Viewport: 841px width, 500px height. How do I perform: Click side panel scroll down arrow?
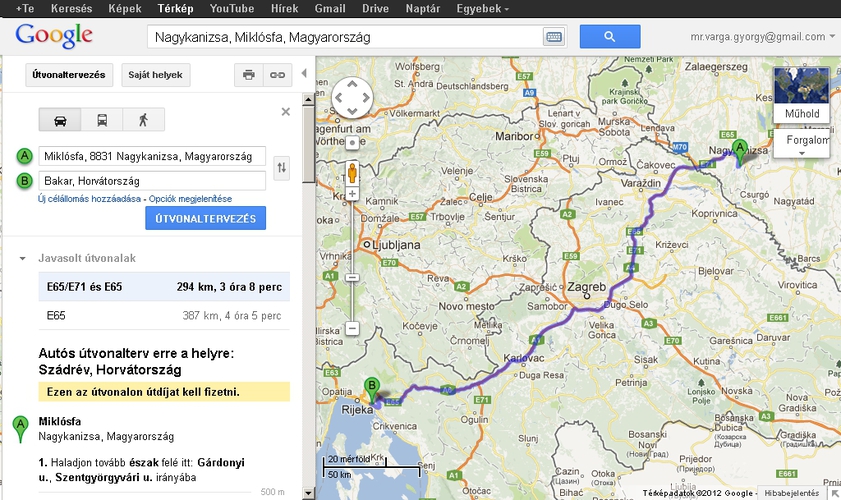click(x=308, y=493)
